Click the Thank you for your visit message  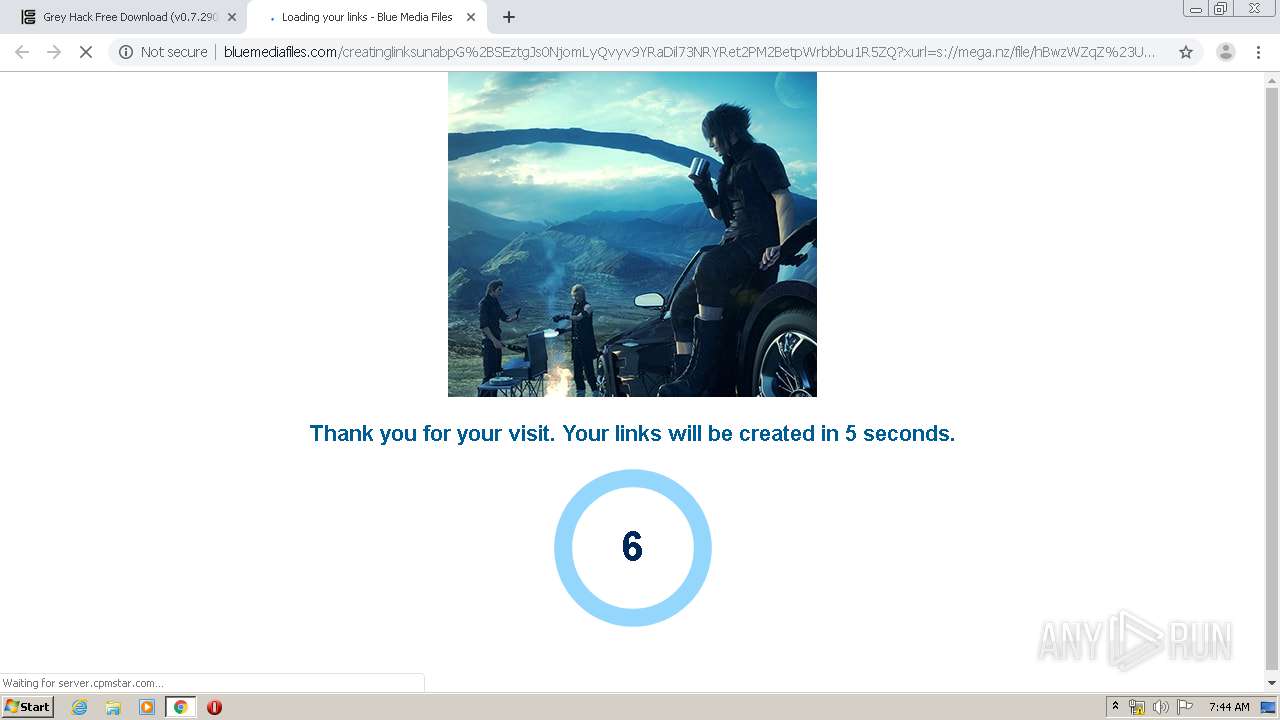coord(632,433)
